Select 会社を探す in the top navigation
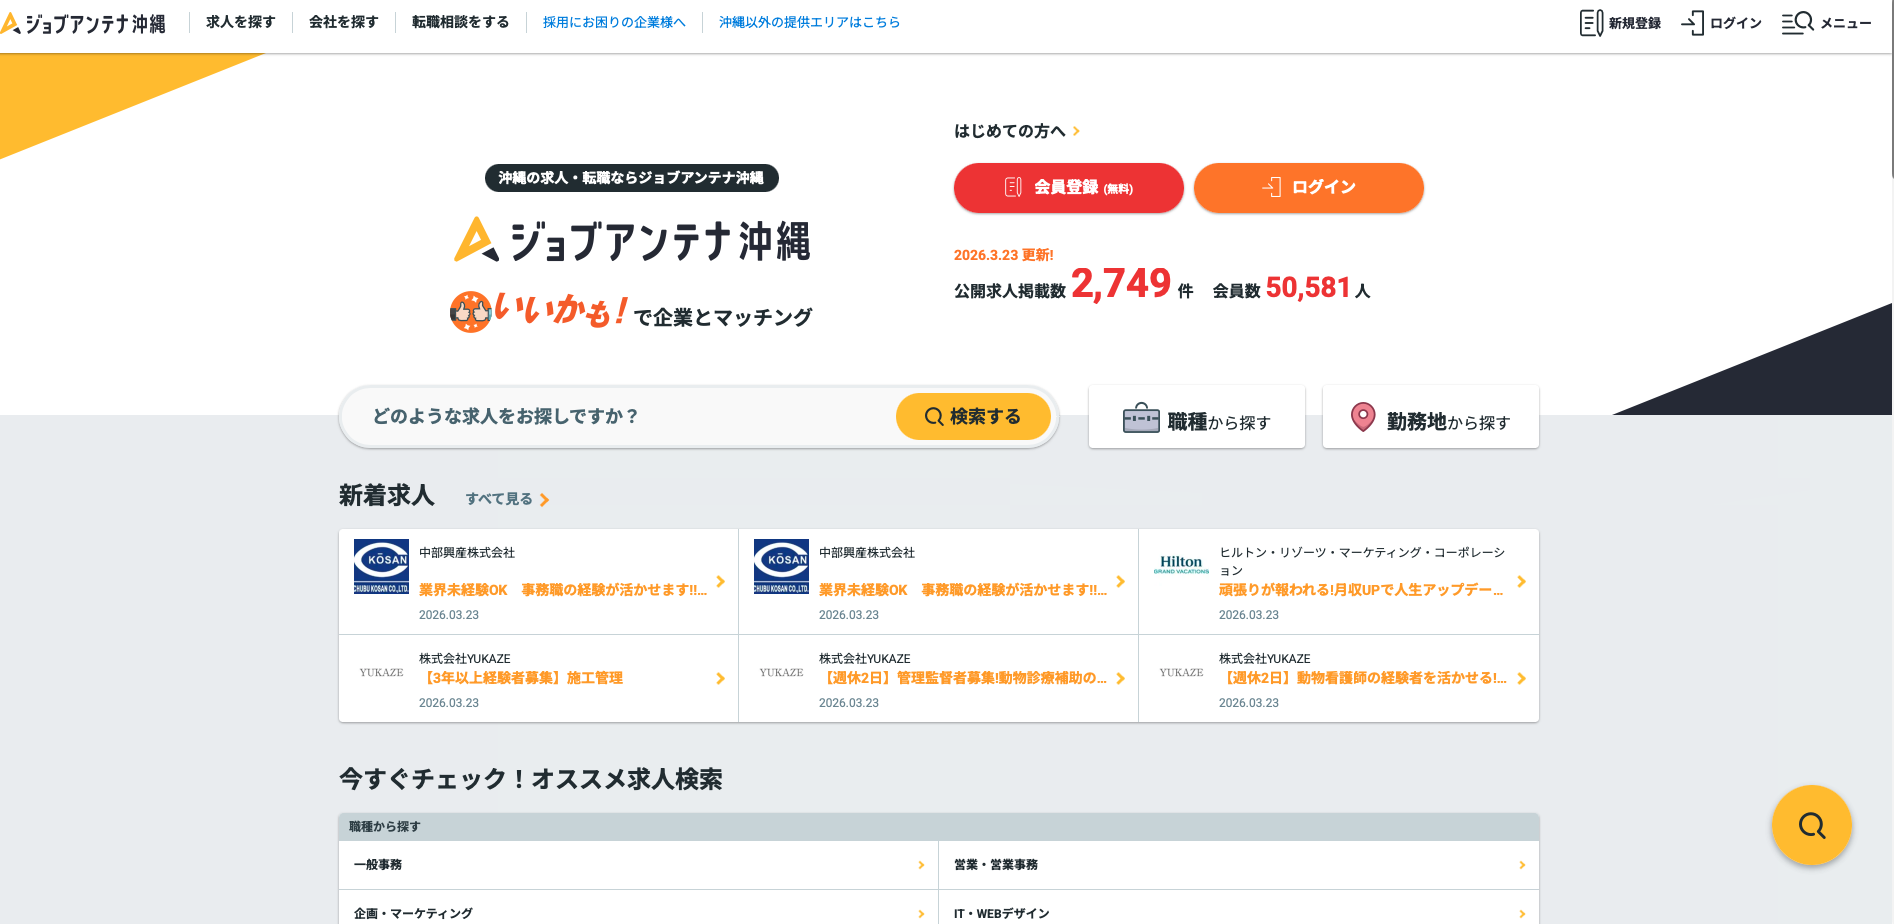1894x924 pixels. point(343,22)
